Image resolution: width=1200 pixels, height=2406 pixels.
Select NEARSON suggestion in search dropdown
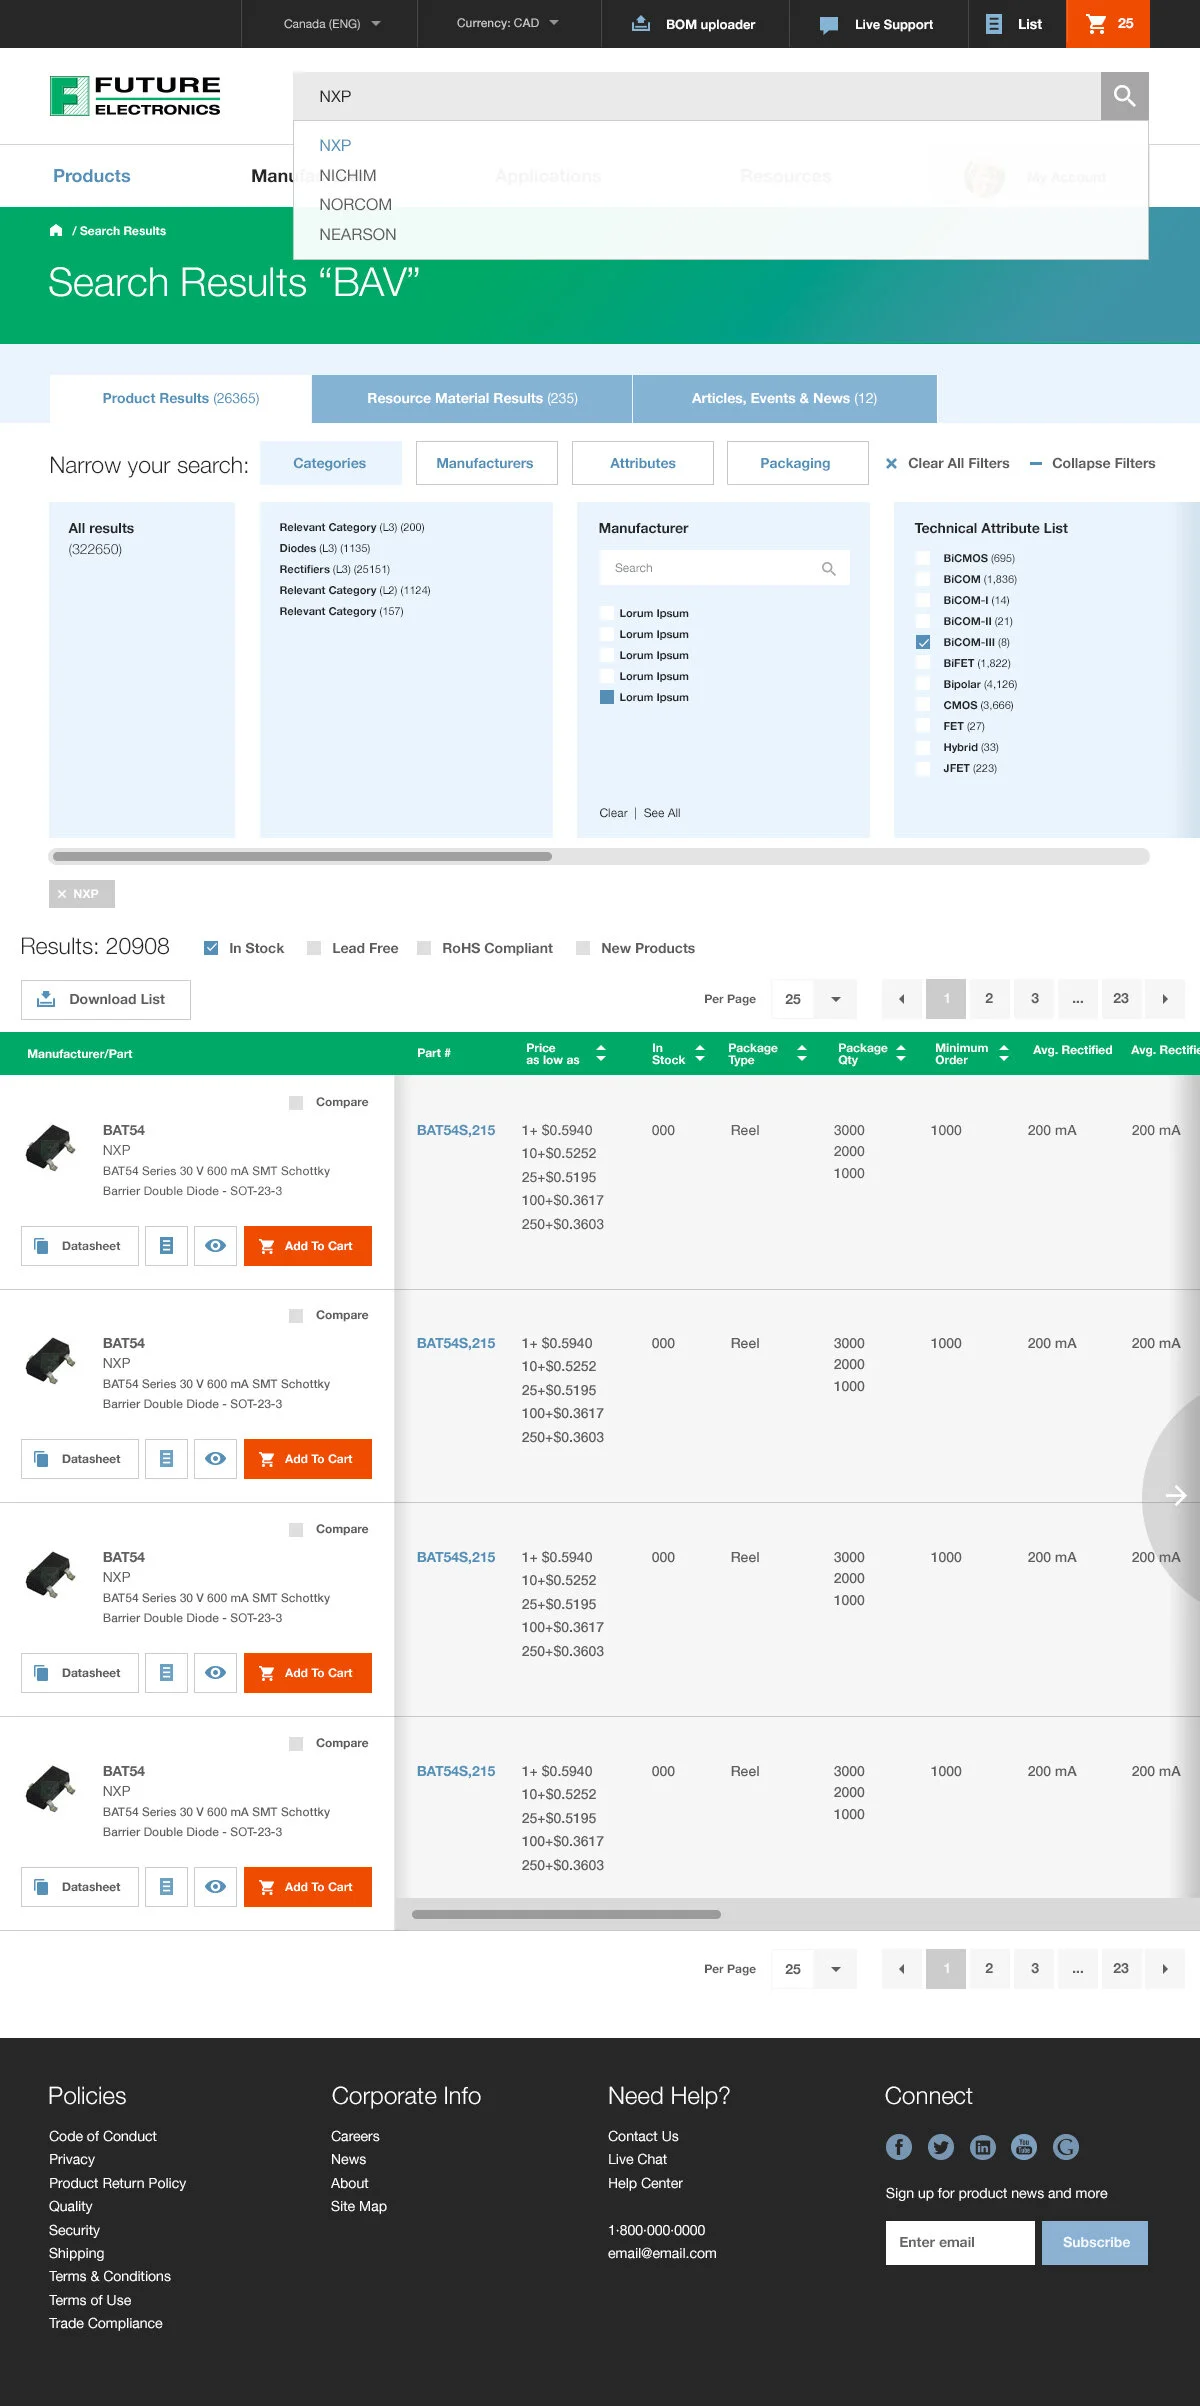[x=358, y=234]
